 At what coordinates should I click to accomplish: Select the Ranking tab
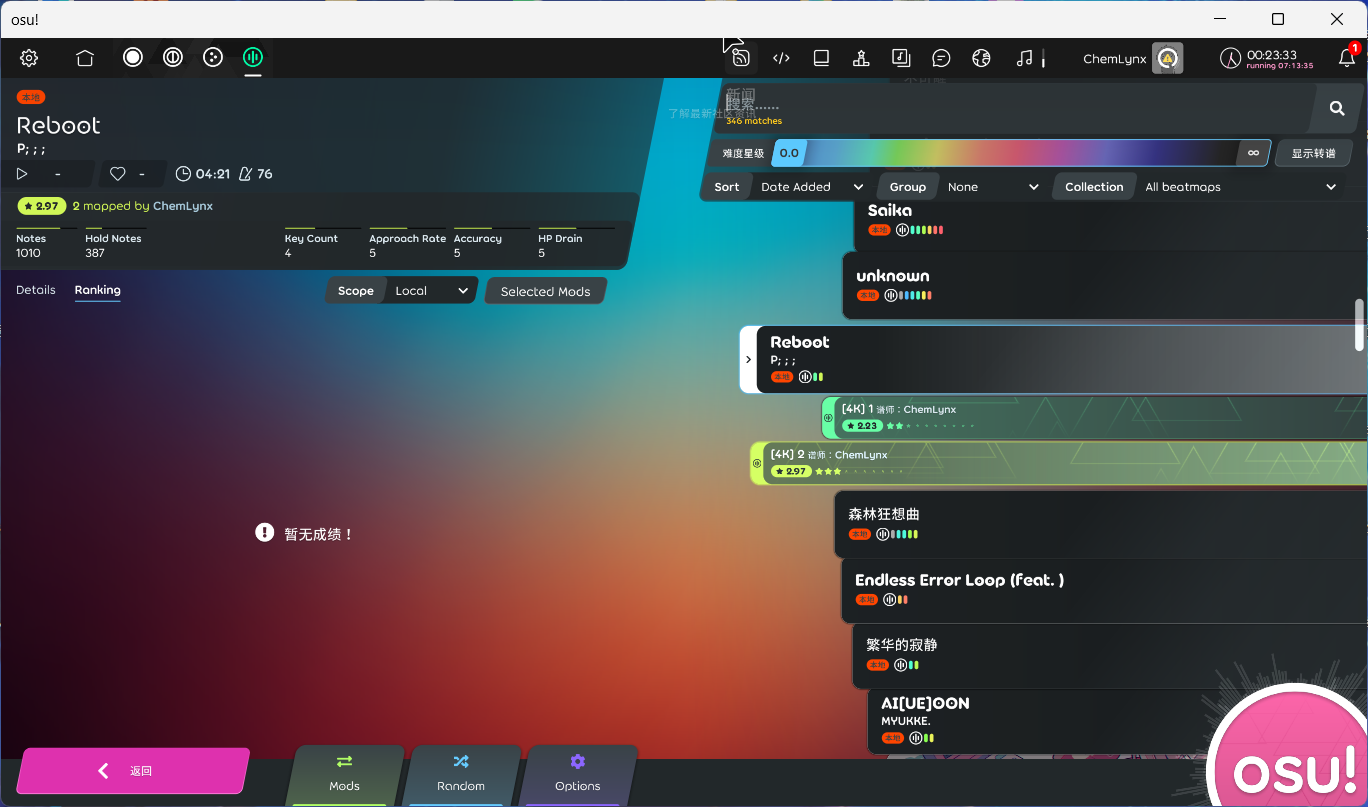click(97, 290)
